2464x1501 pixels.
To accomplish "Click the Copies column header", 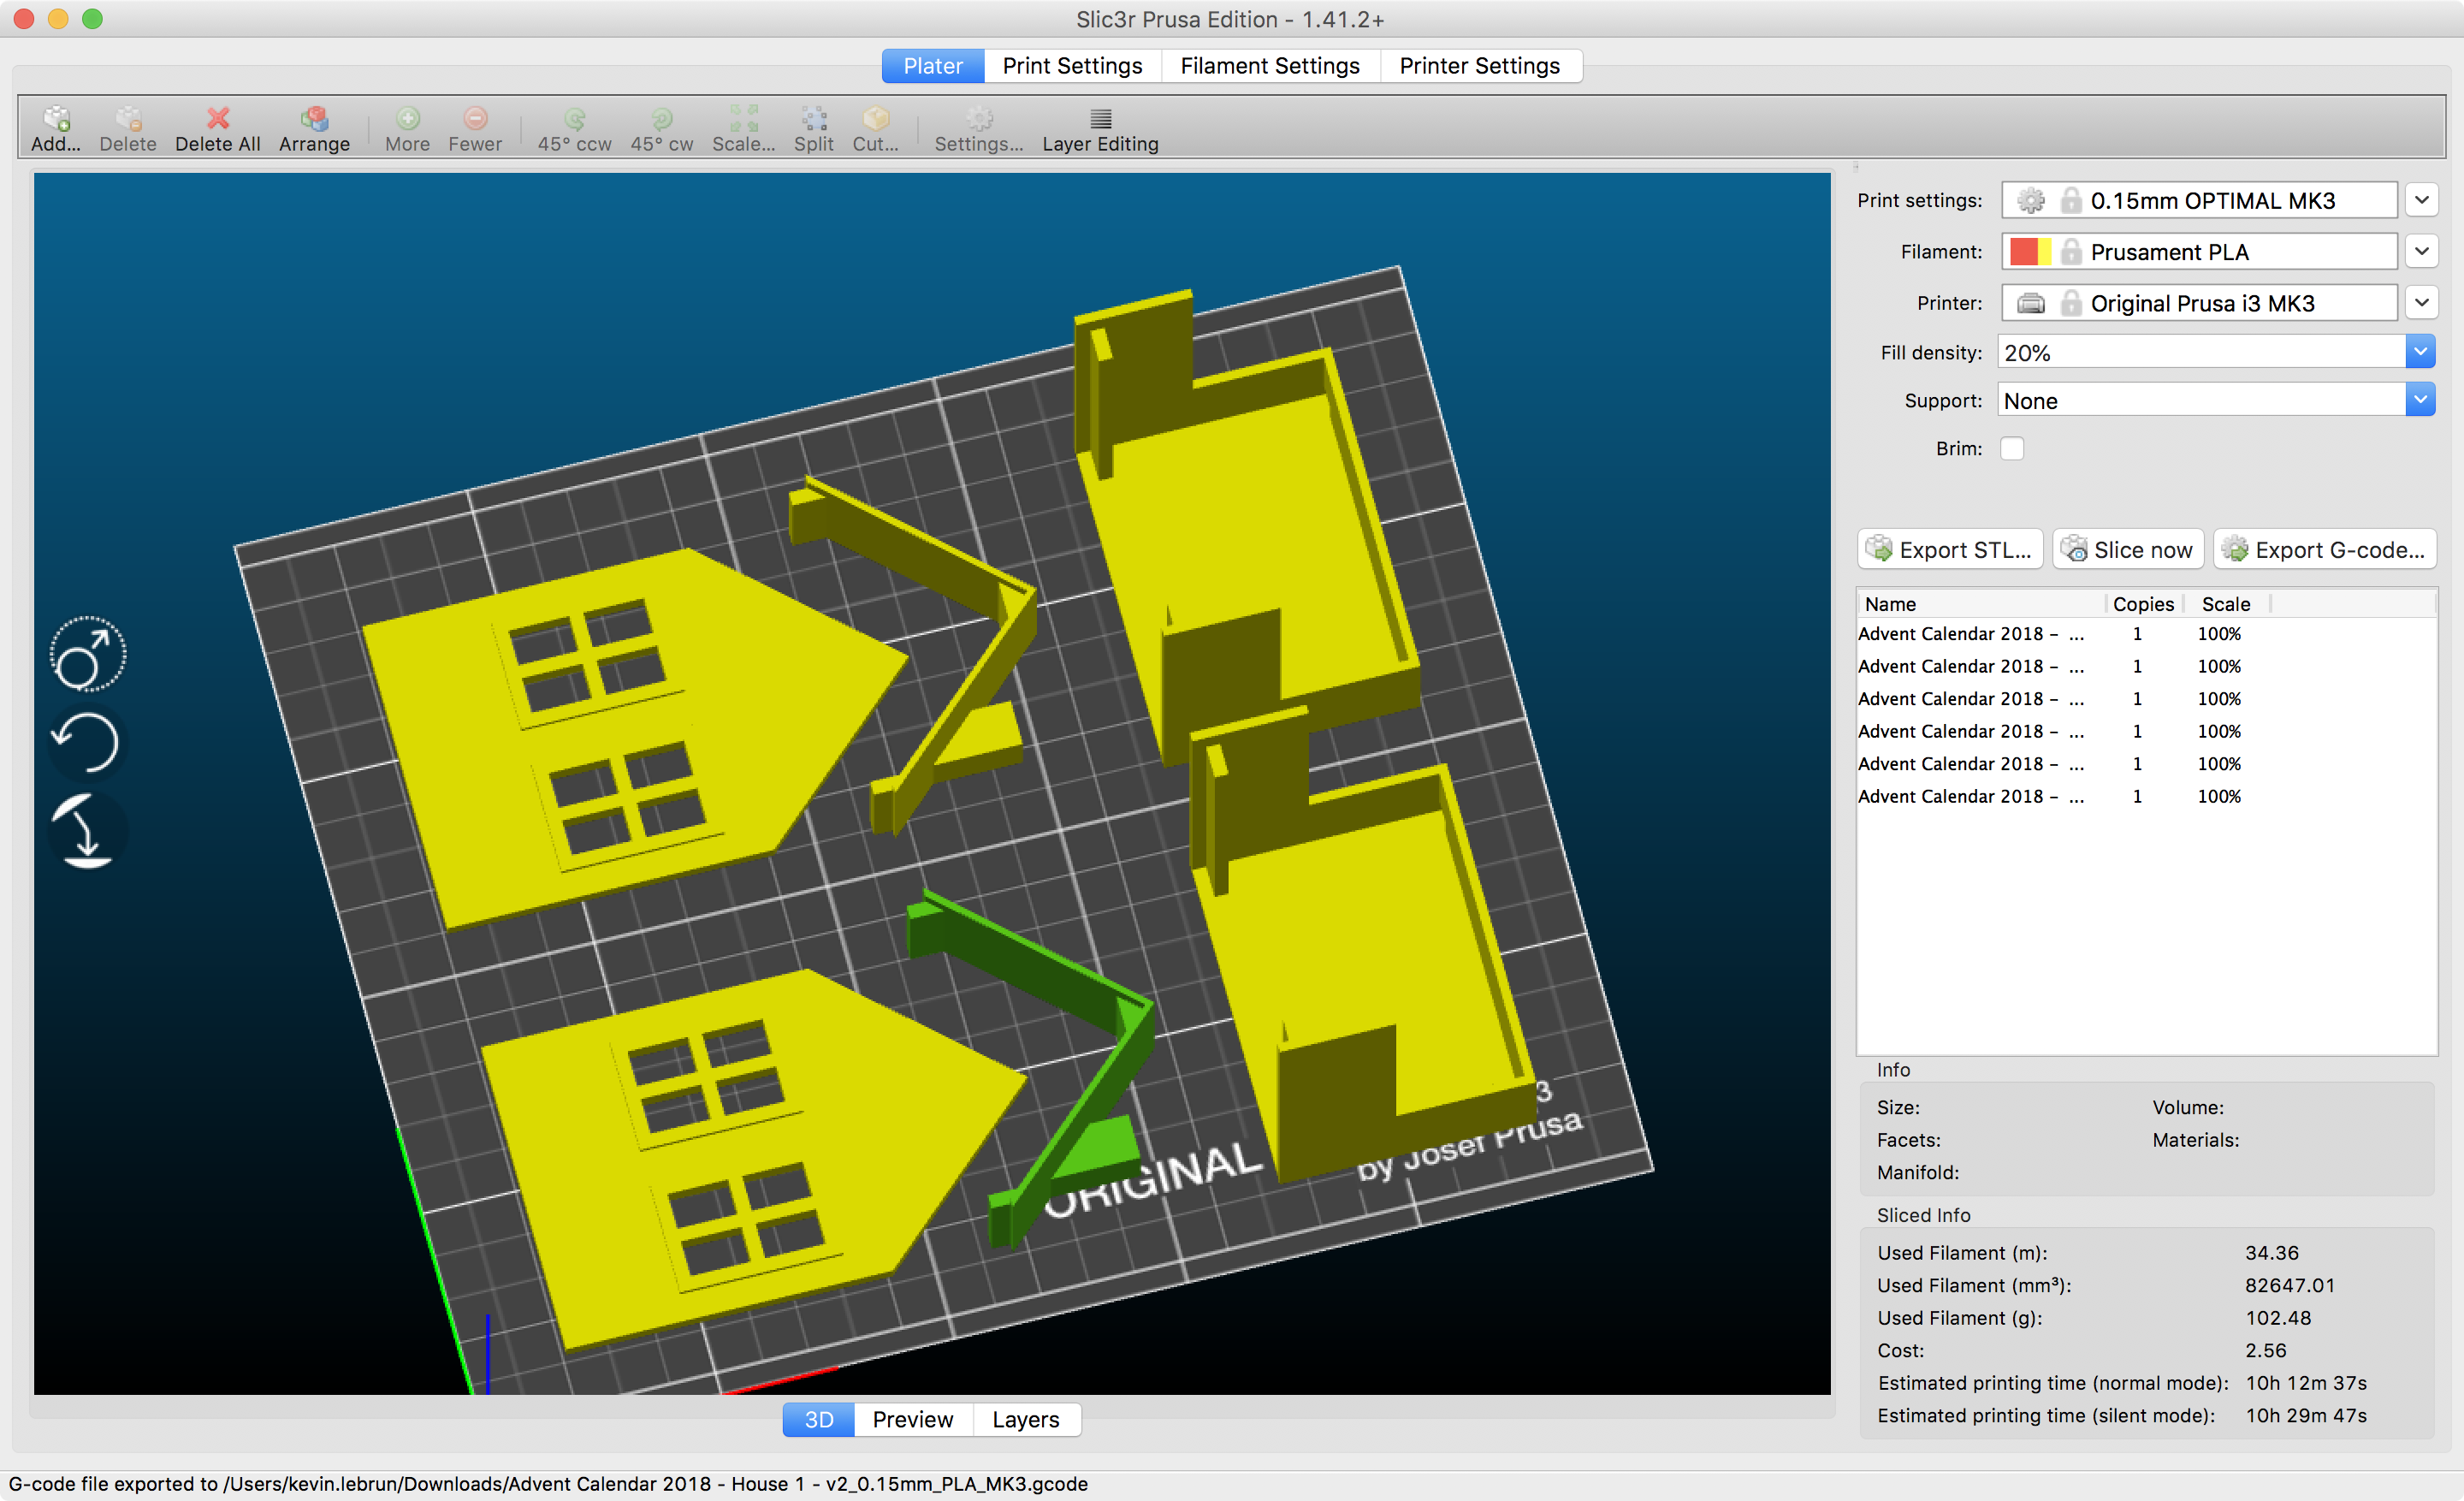I will point(2143,604).
